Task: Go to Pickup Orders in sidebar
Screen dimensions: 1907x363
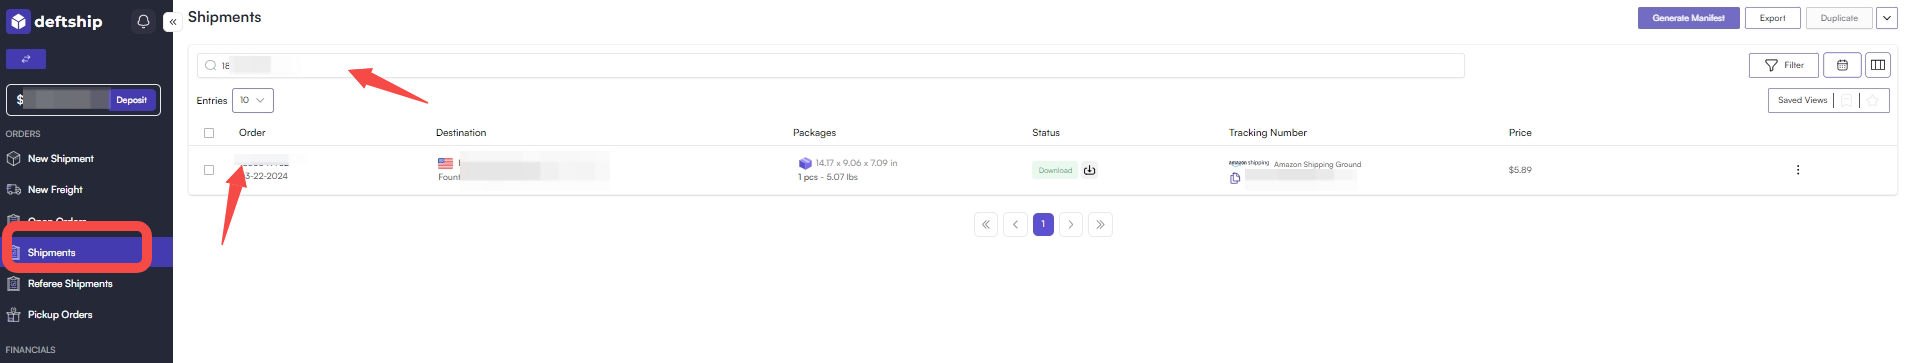Action: tap(59, 315)
